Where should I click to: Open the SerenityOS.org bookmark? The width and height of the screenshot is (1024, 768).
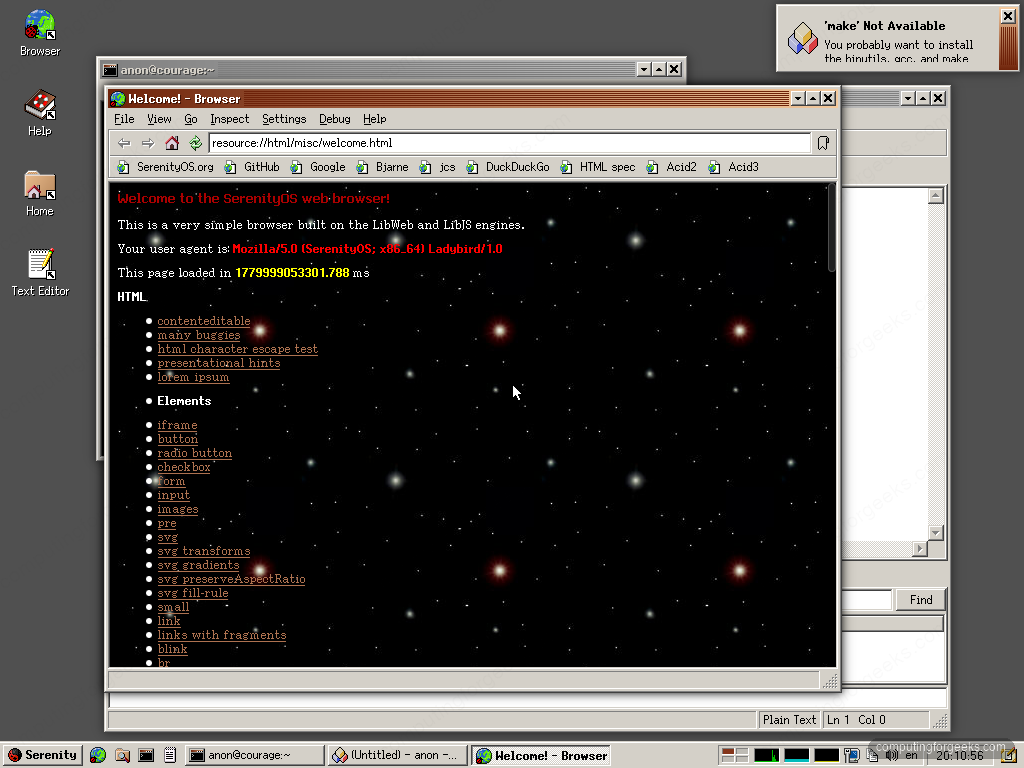(166, 167)
